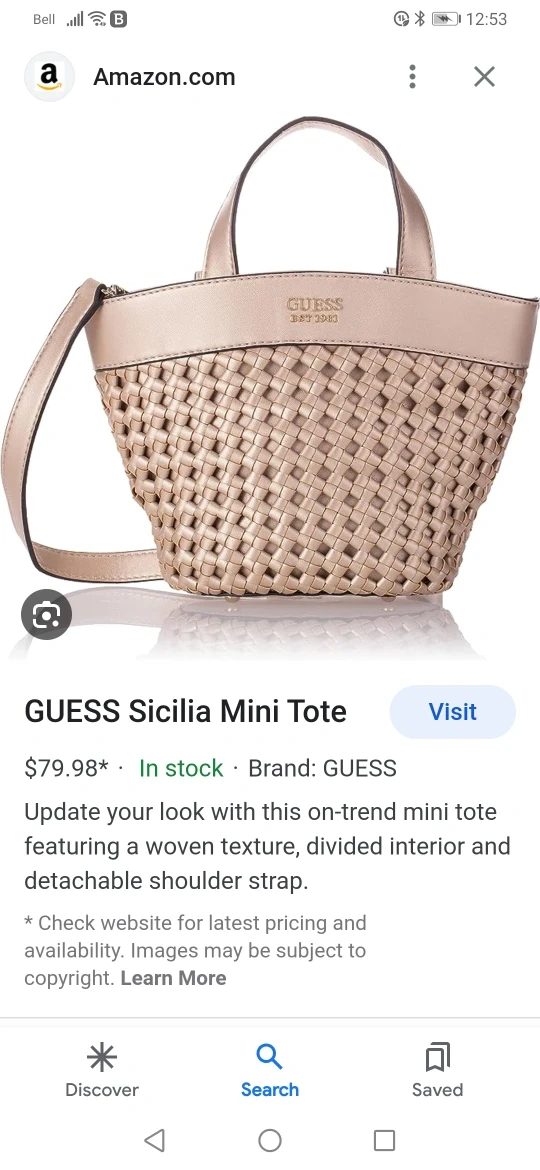Tap the Google Lens camera icon

(46, 614)
